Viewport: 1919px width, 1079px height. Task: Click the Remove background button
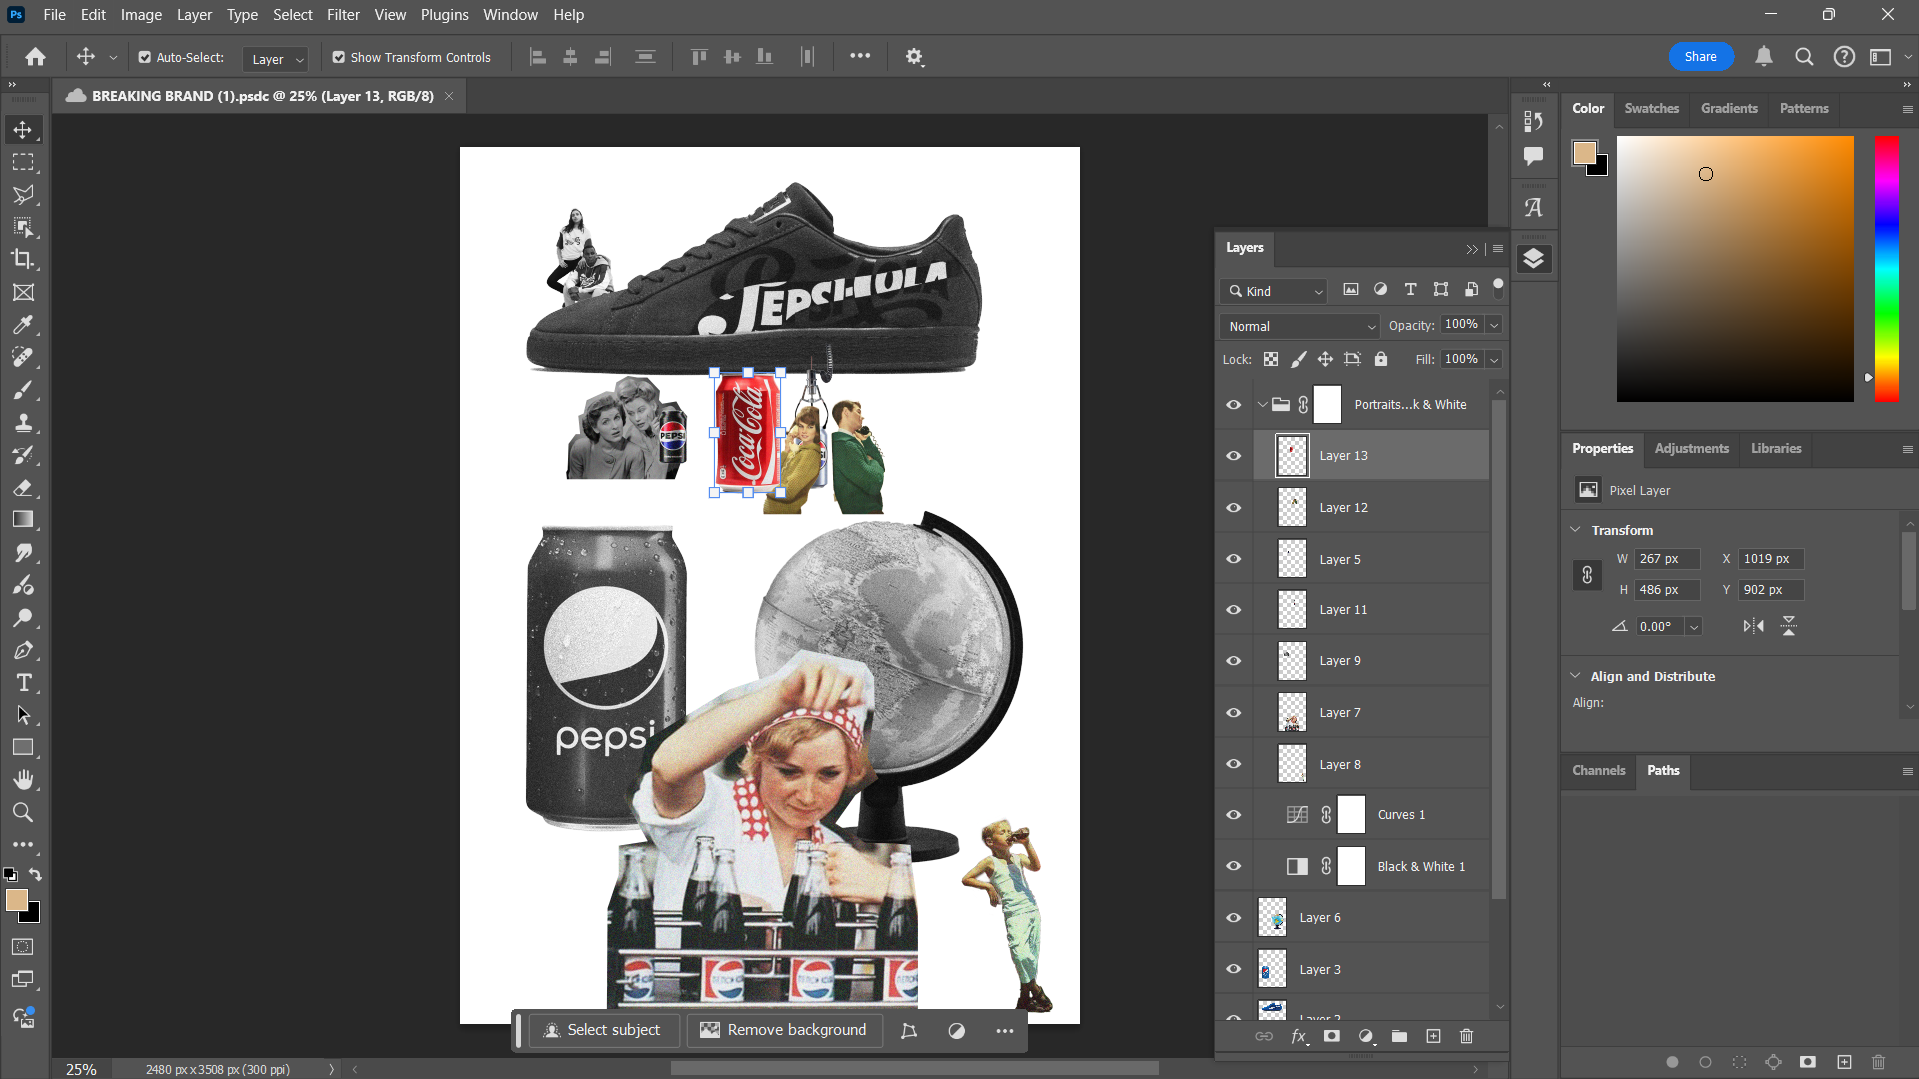(784, 1030)
